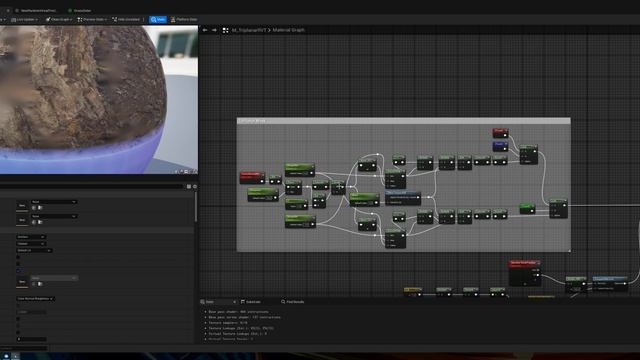Click the first None asset thumbnail
Image resolution: width=640 pixels, height=360 pixels.
click(x=22, y=205)
